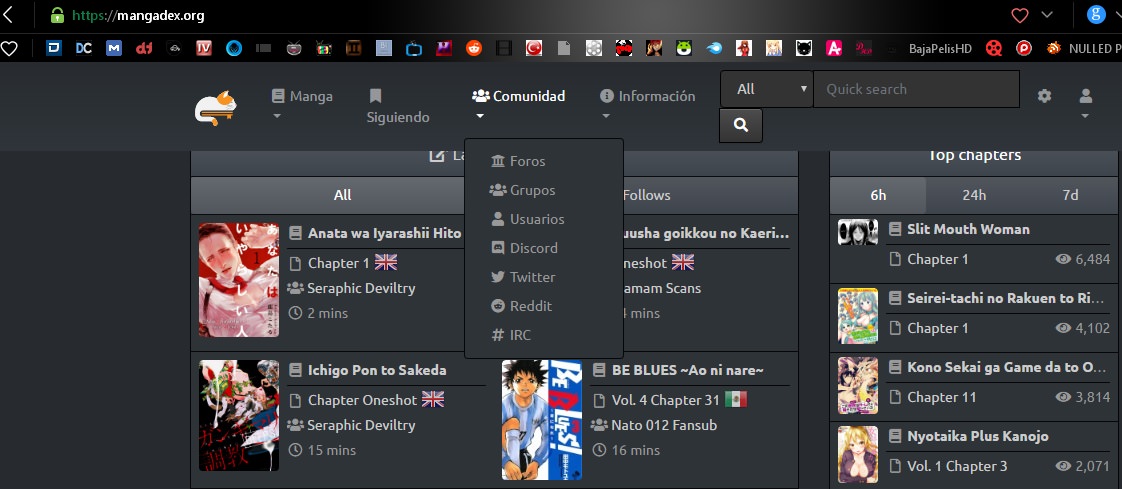The image size is (1122, 489).
Task: Open the settings gear icon
Action: (1044, 96)
